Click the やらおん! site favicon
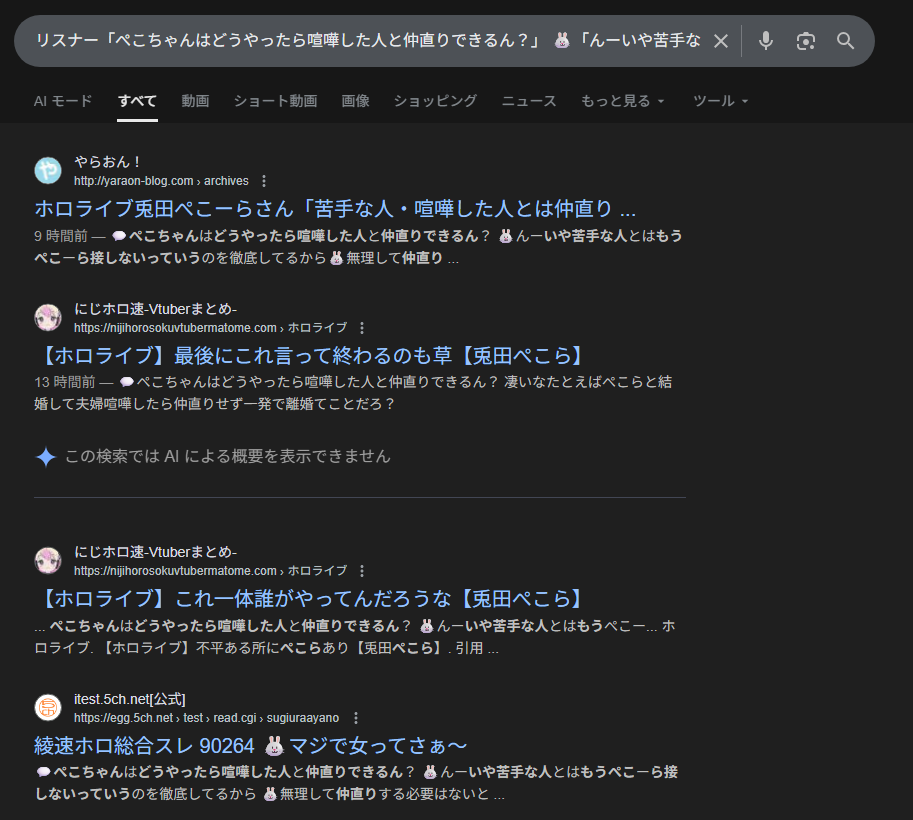 pos(48,171)
